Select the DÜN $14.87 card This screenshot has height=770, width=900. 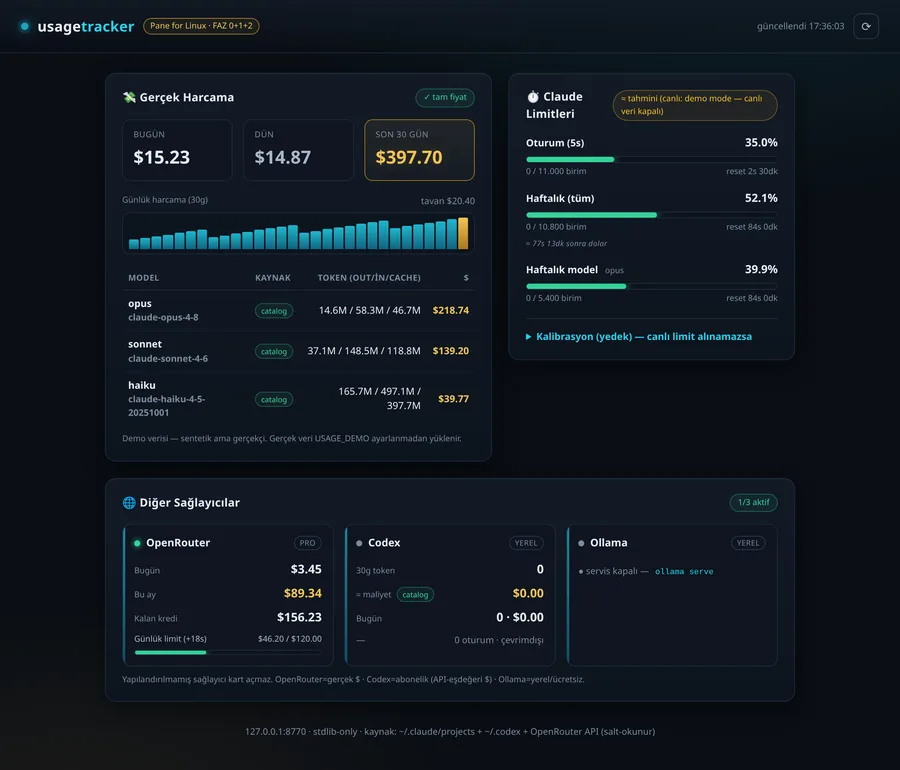click(298, 150)
